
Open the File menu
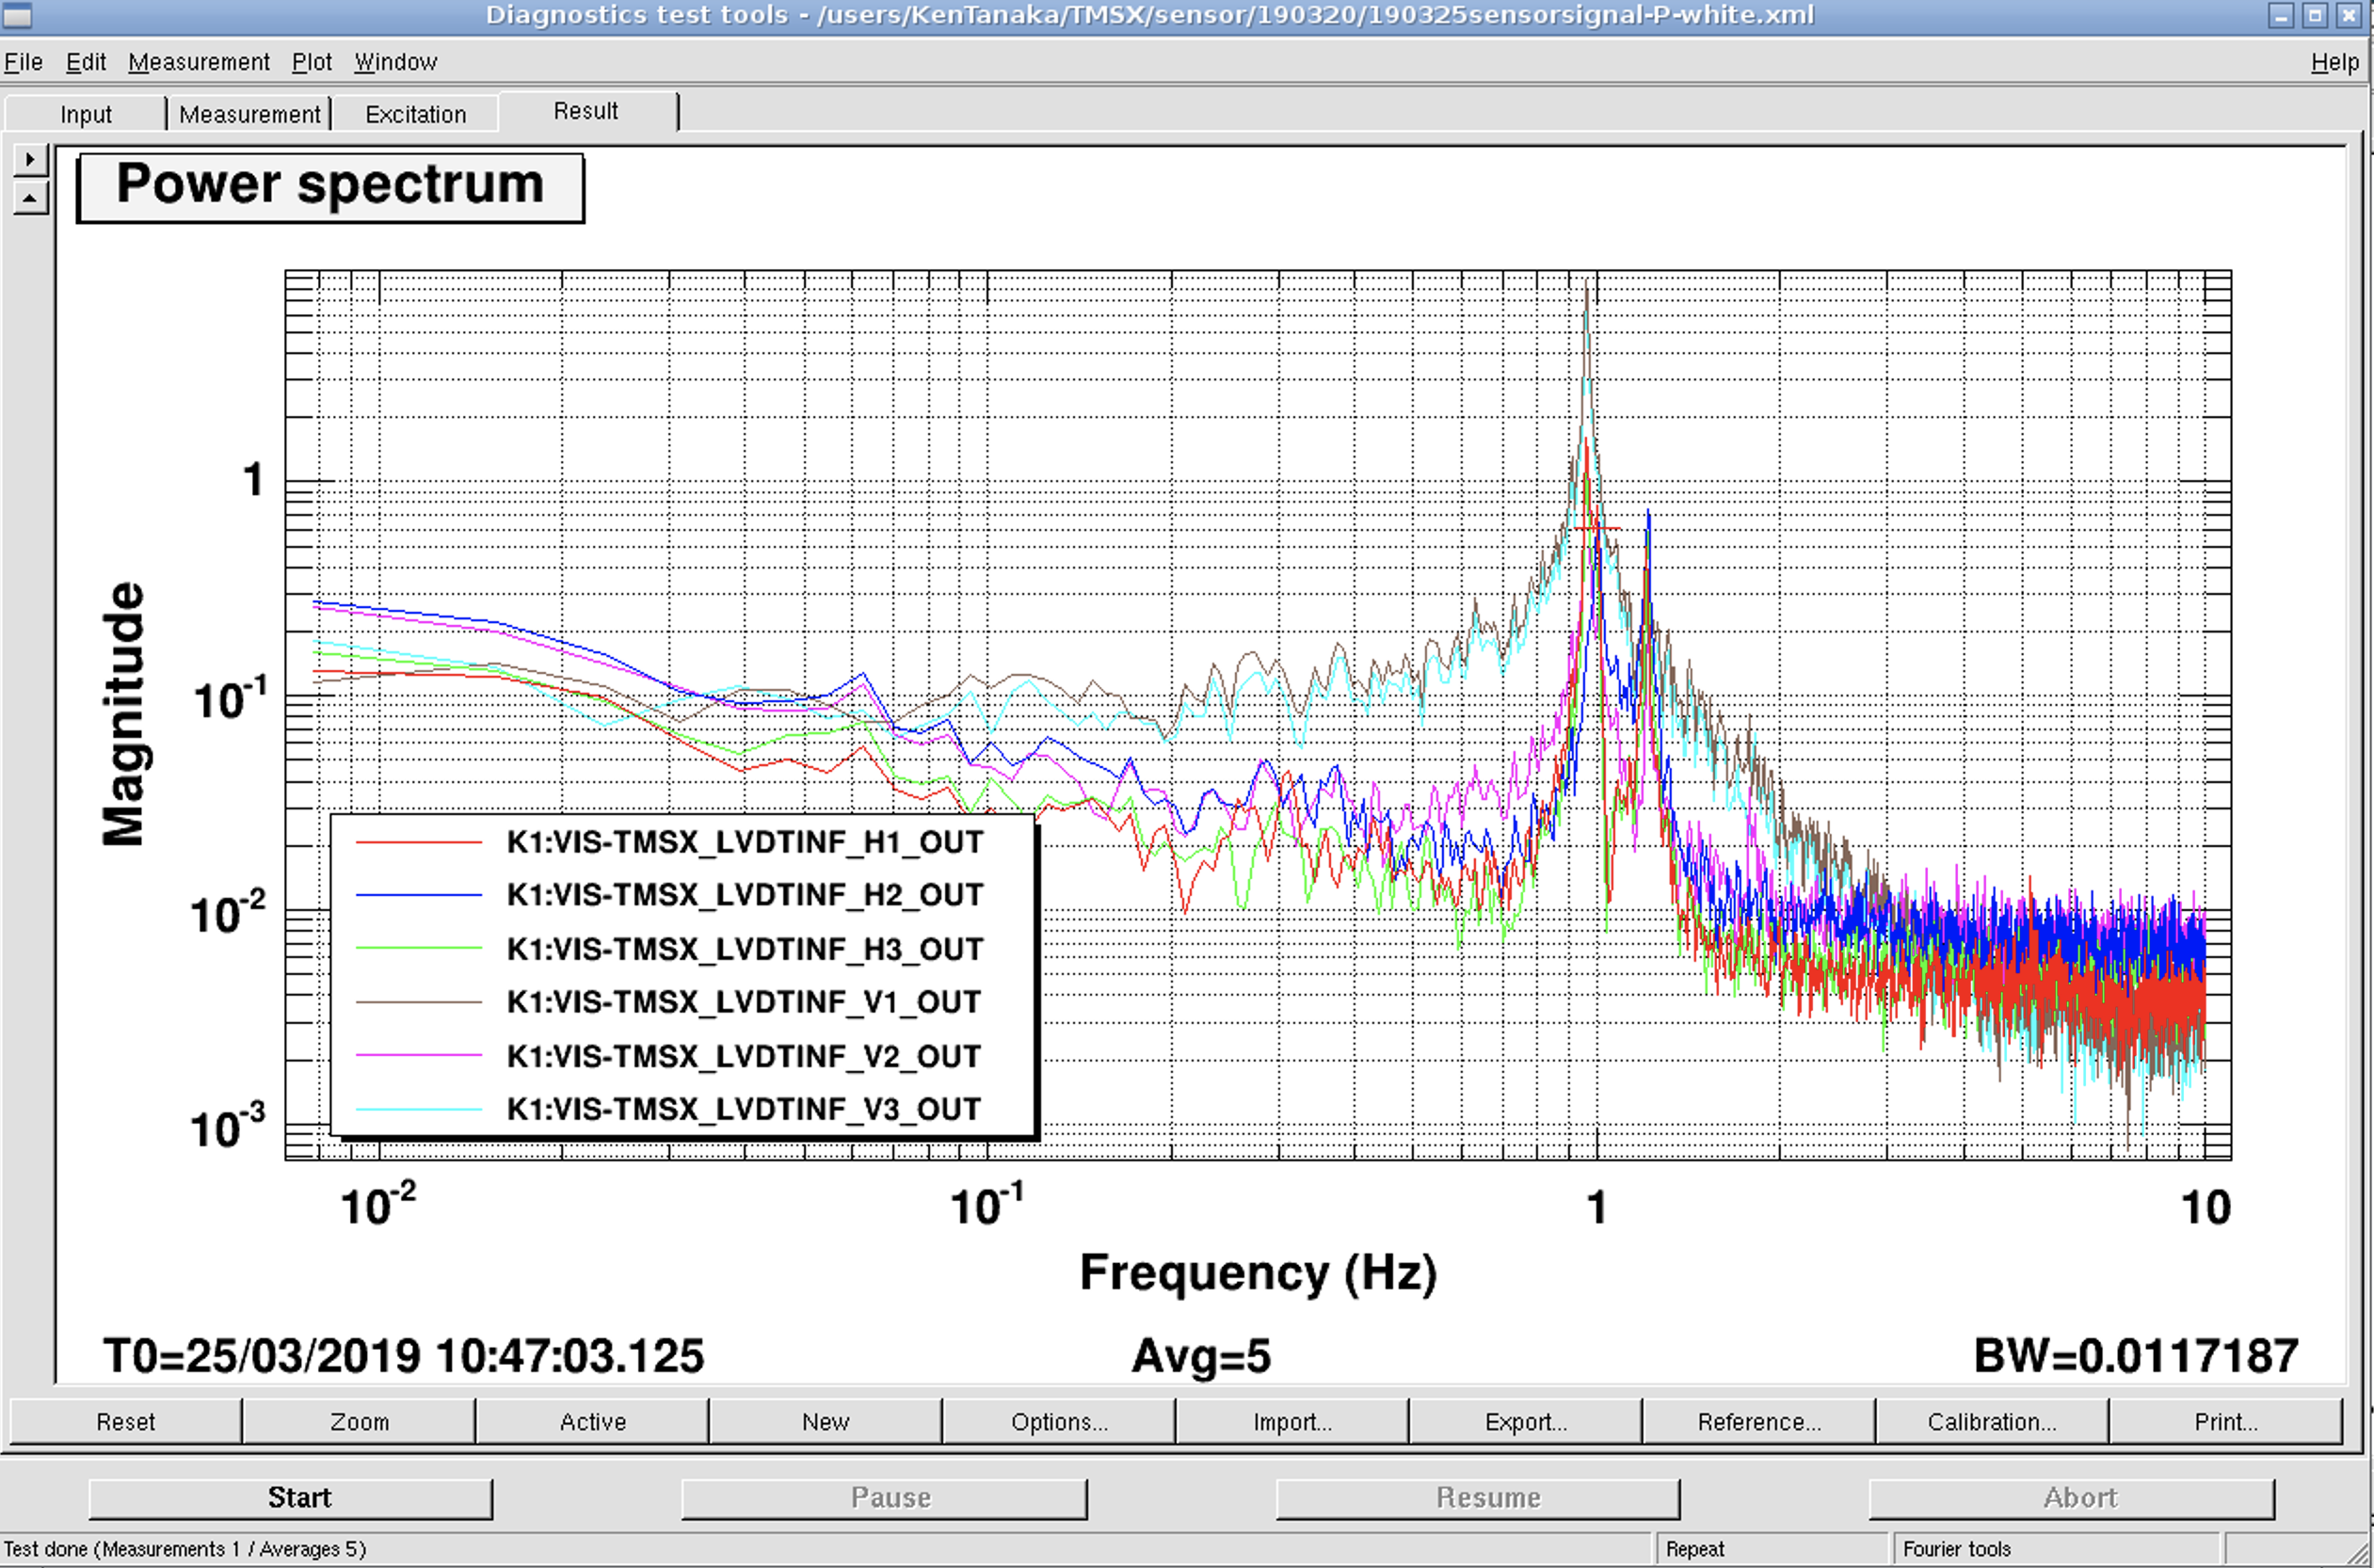click(23, 62)
